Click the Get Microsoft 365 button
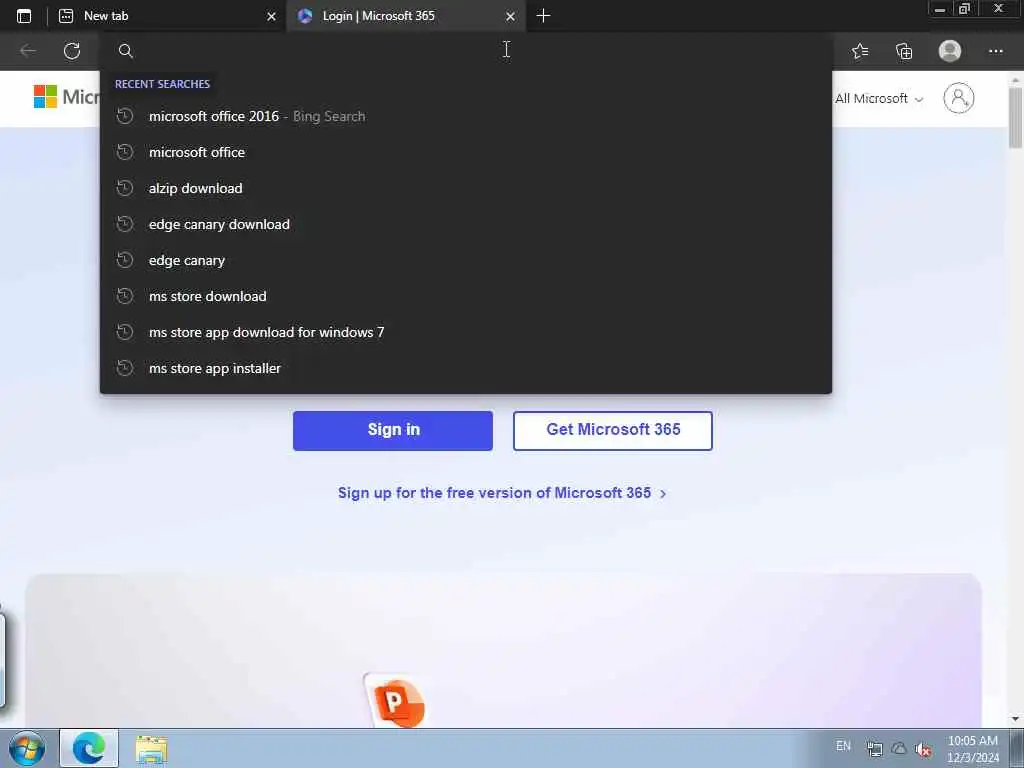1024x768 pixels. 613,430
